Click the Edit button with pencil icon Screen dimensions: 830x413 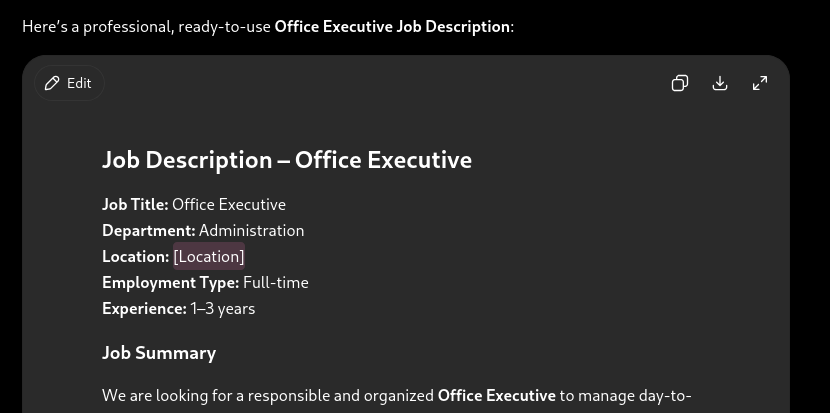[69, 83]
